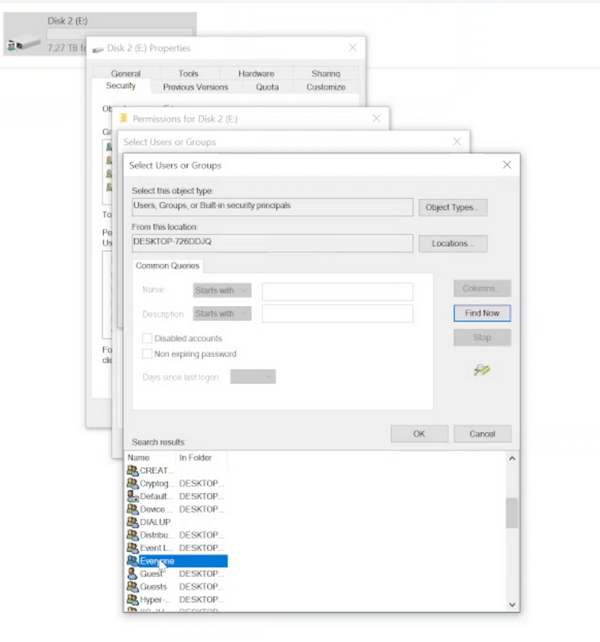Open the Description 'Starts with' dropdown
600x642 pixels.
[x=222, y=314]
